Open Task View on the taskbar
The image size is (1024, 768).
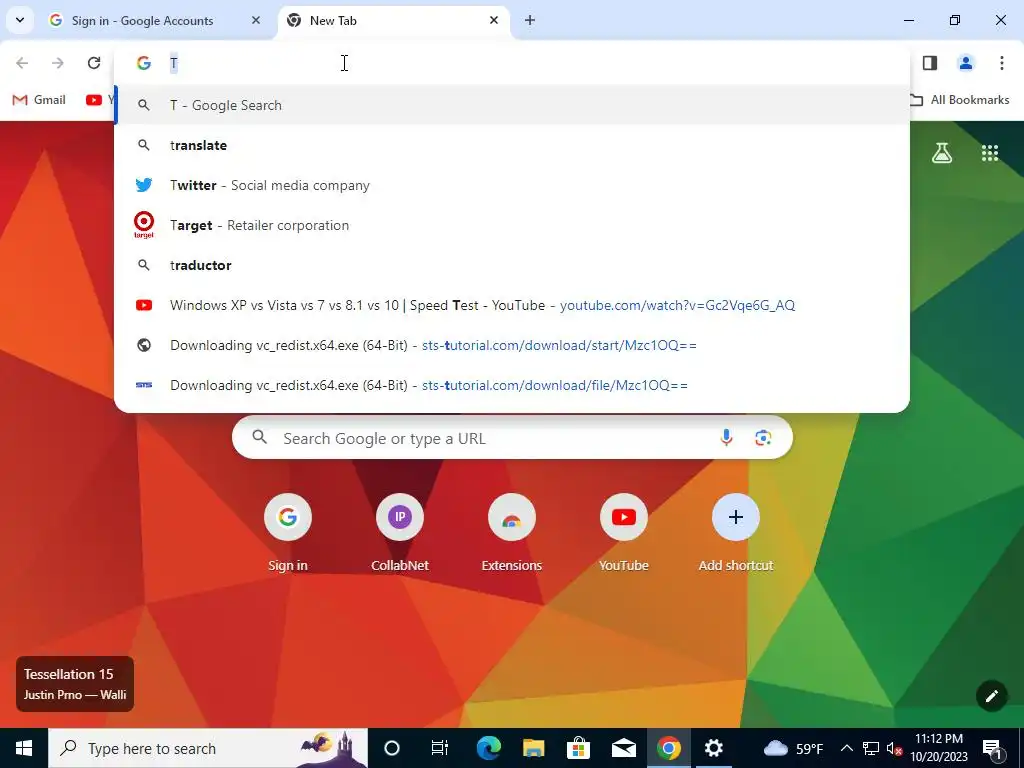click(440, 748)
